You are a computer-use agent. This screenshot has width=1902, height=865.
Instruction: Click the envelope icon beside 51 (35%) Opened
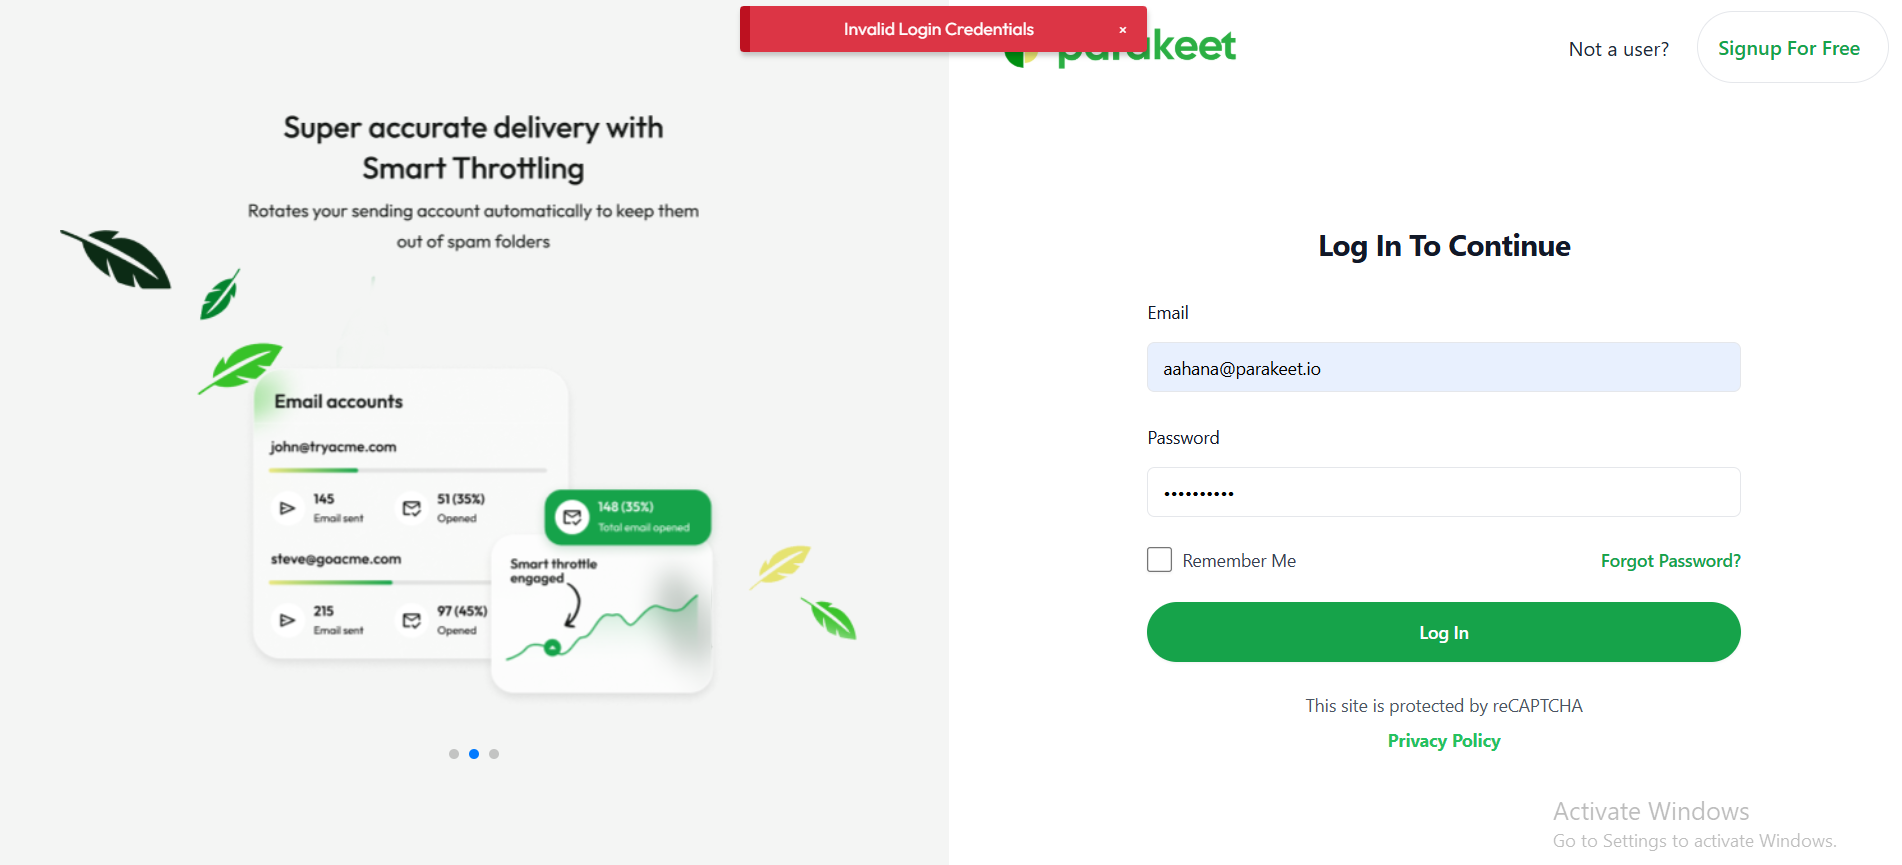coord(411,508)
